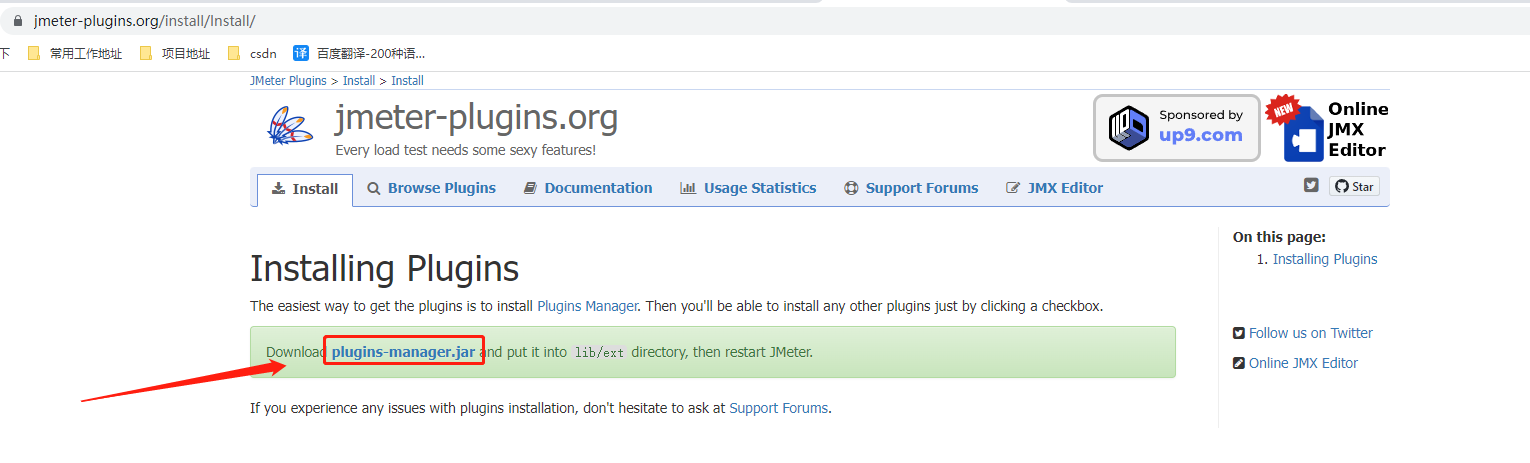Viewport: 1530px width, 463px height.
Task: Click the Plugins Manager link
Action: click(x=588, y=306)
